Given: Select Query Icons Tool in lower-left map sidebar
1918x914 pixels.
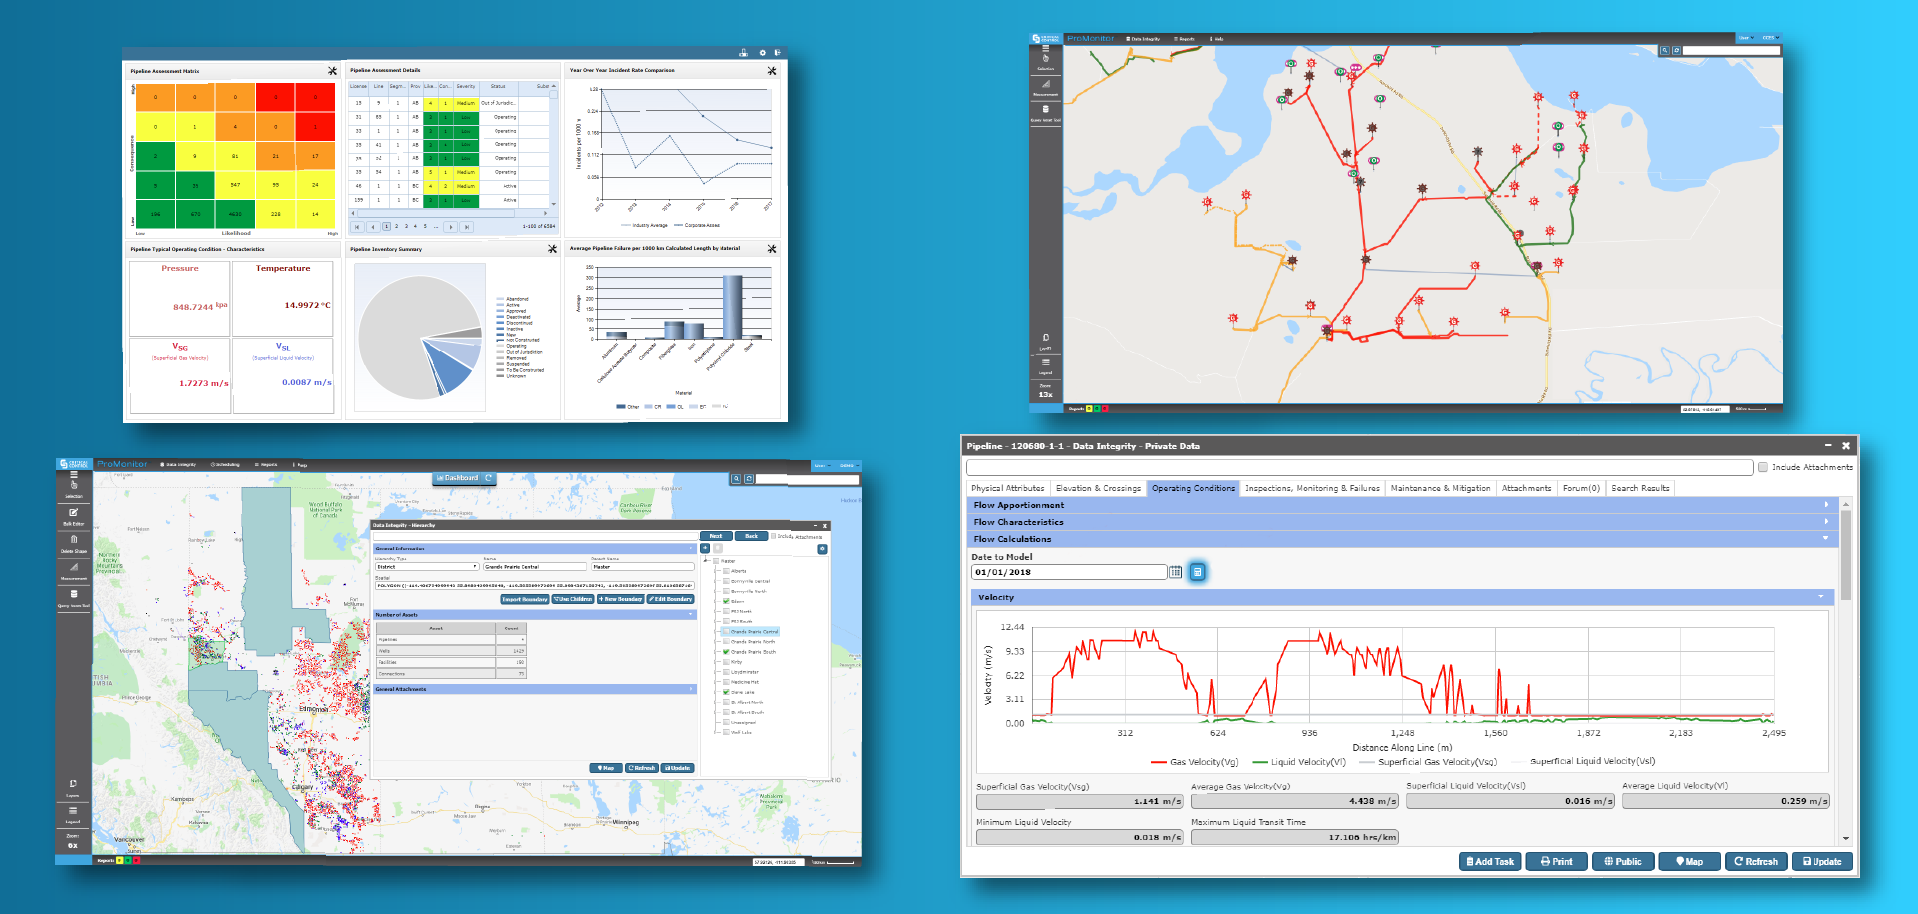Looking at the screenshot, I should pos(74,597).
